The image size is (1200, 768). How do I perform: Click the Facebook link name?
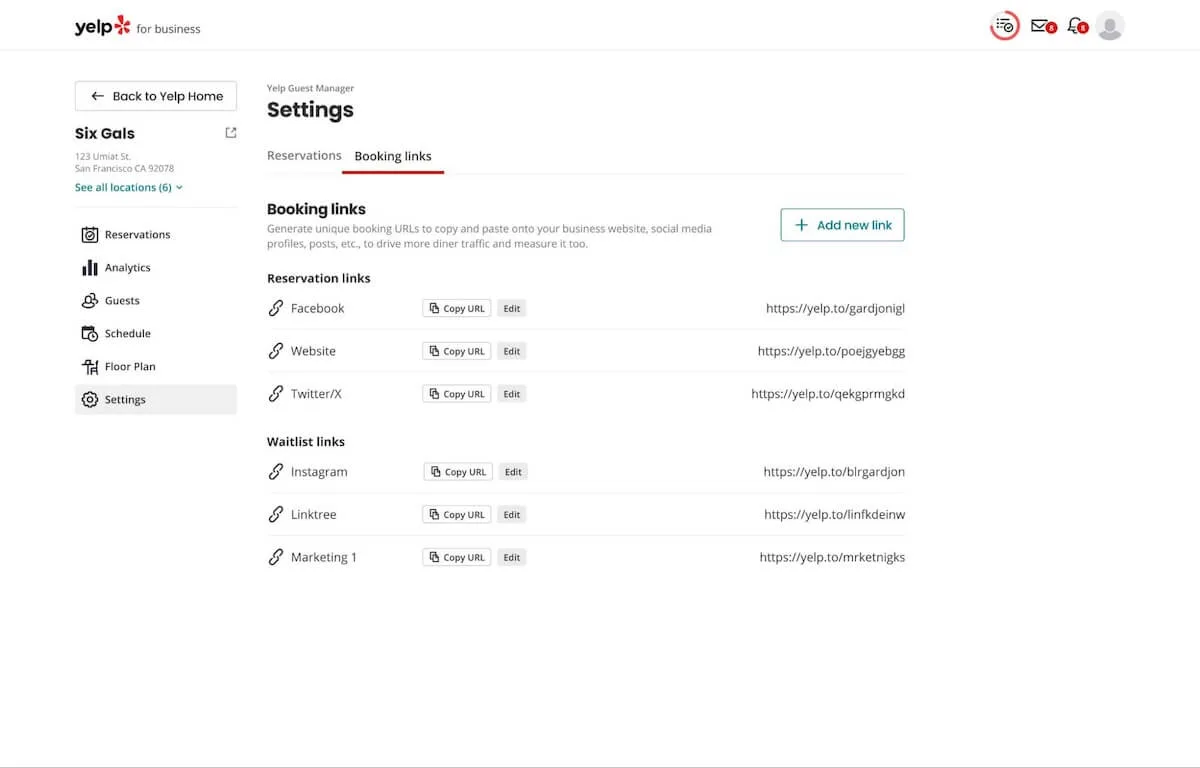(318, 309)
